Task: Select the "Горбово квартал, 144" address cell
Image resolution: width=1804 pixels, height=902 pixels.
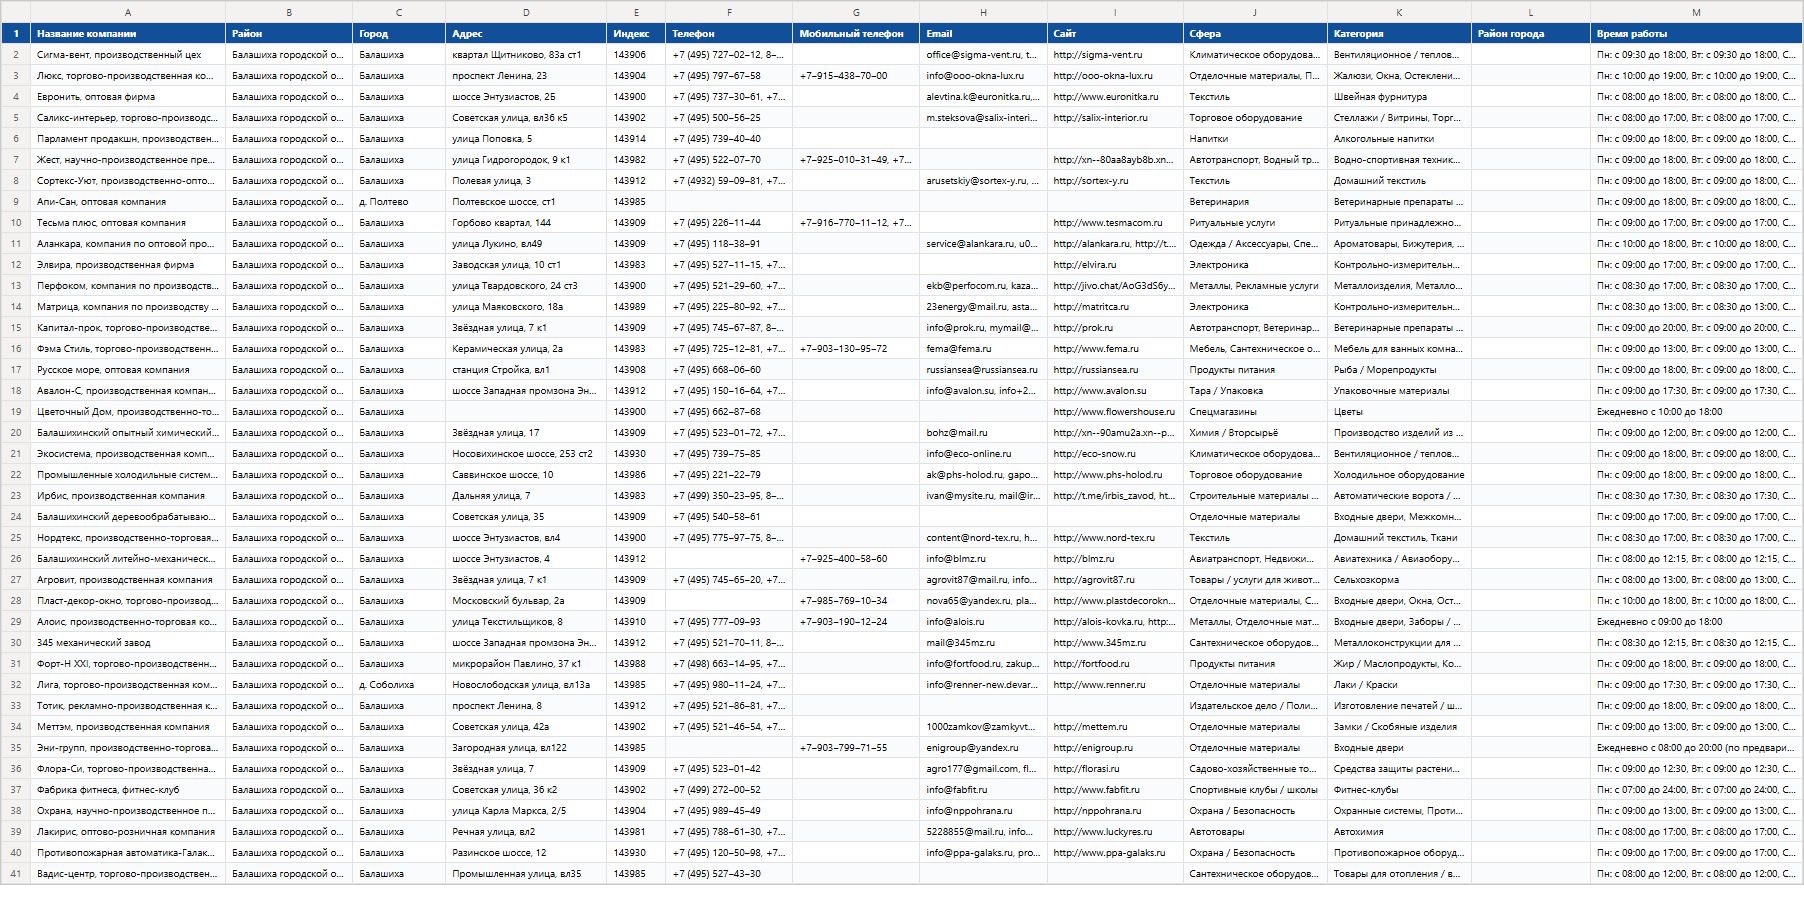Action: 526,223
